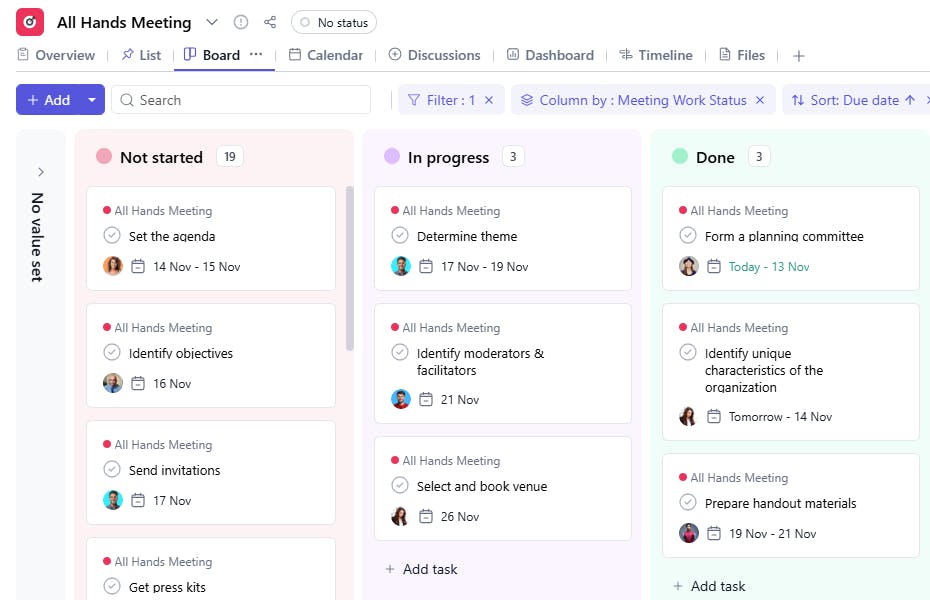Click calendar icon beside 21 Nov

426,400
